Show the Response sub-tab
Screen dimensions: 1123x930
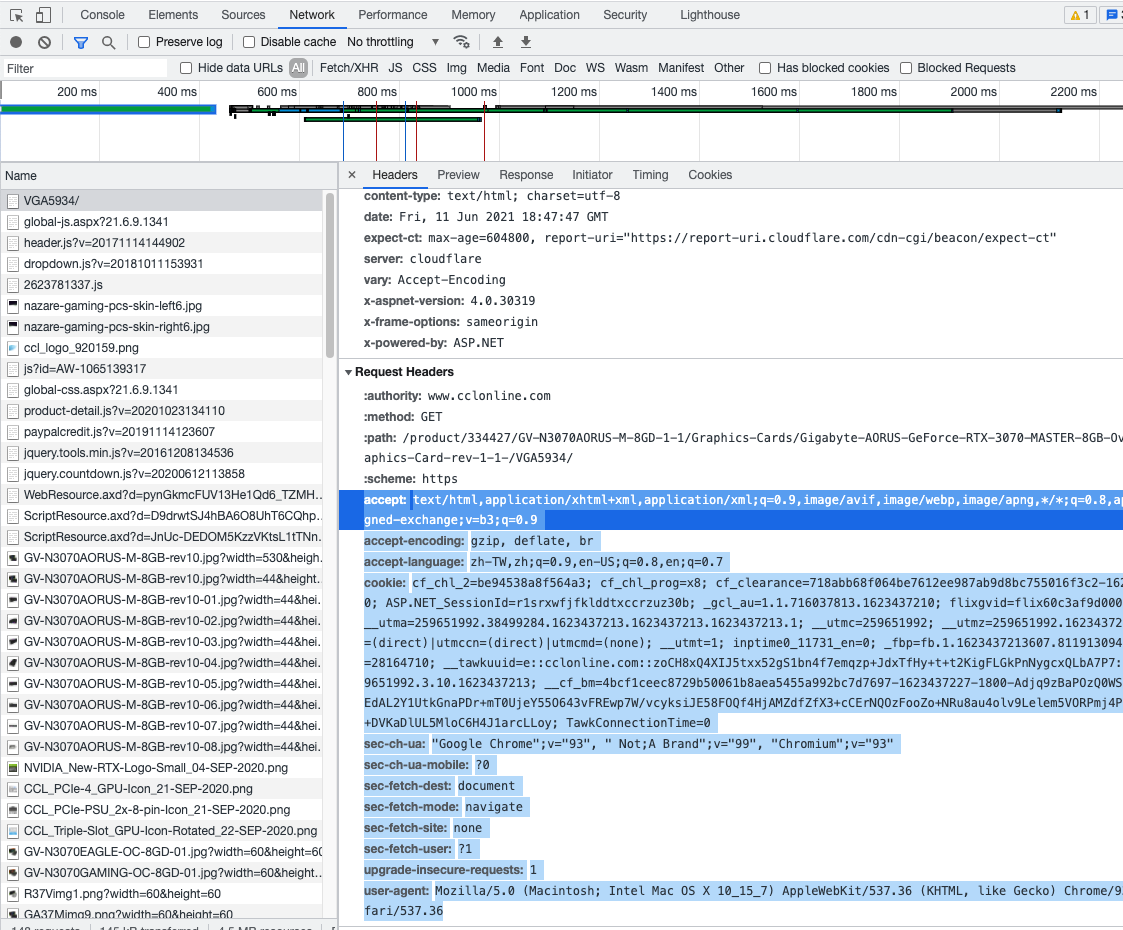tap(526, 175)
